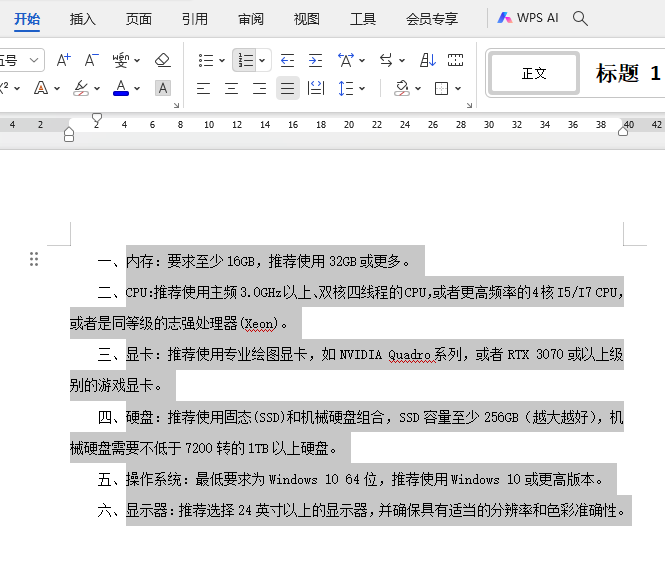
Task: Open the 引用 tab
Action: 195,19
